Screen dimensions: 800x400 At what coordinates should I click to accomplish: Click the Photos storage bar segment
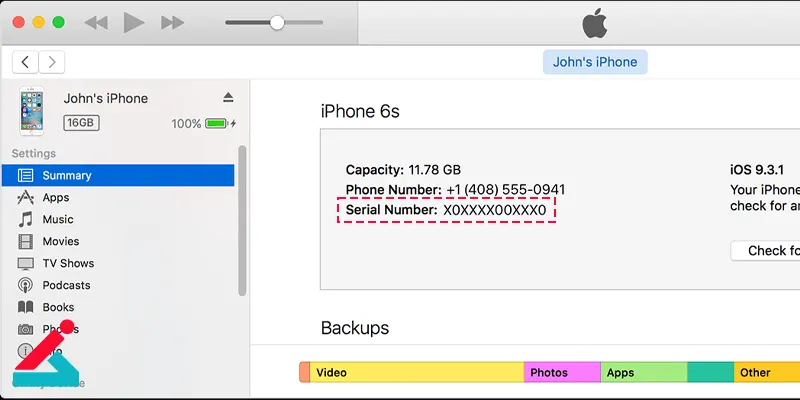click(562, 372)
